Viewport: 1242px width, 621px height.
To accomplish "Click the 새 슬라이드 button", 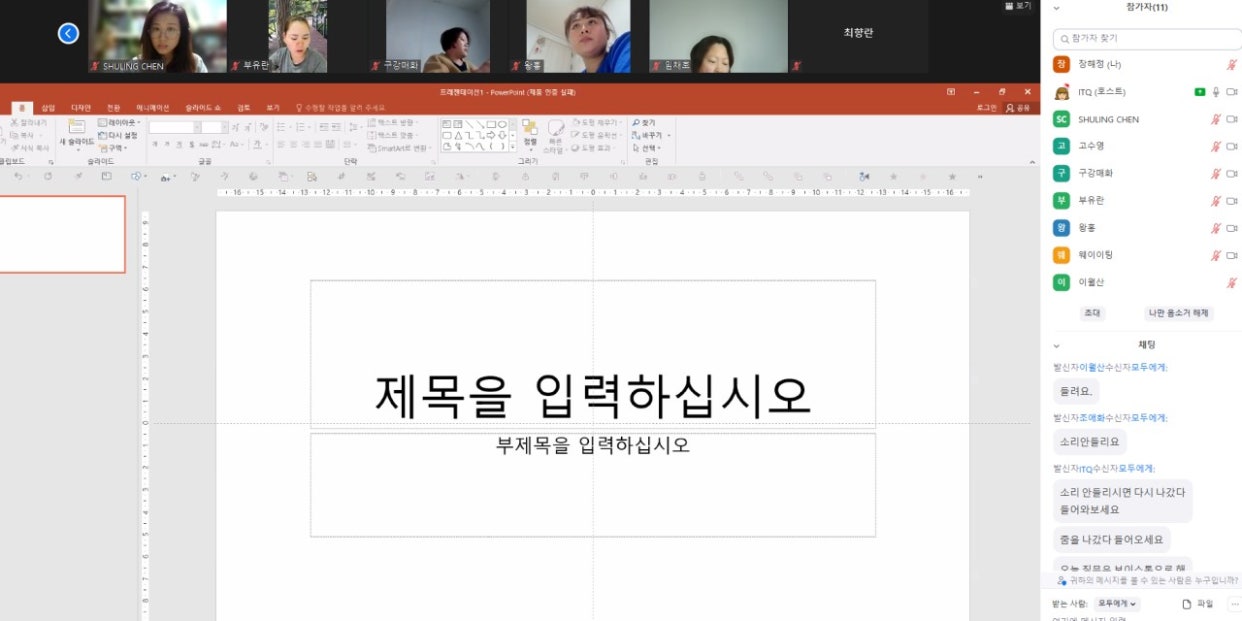I will click(77, 133).
